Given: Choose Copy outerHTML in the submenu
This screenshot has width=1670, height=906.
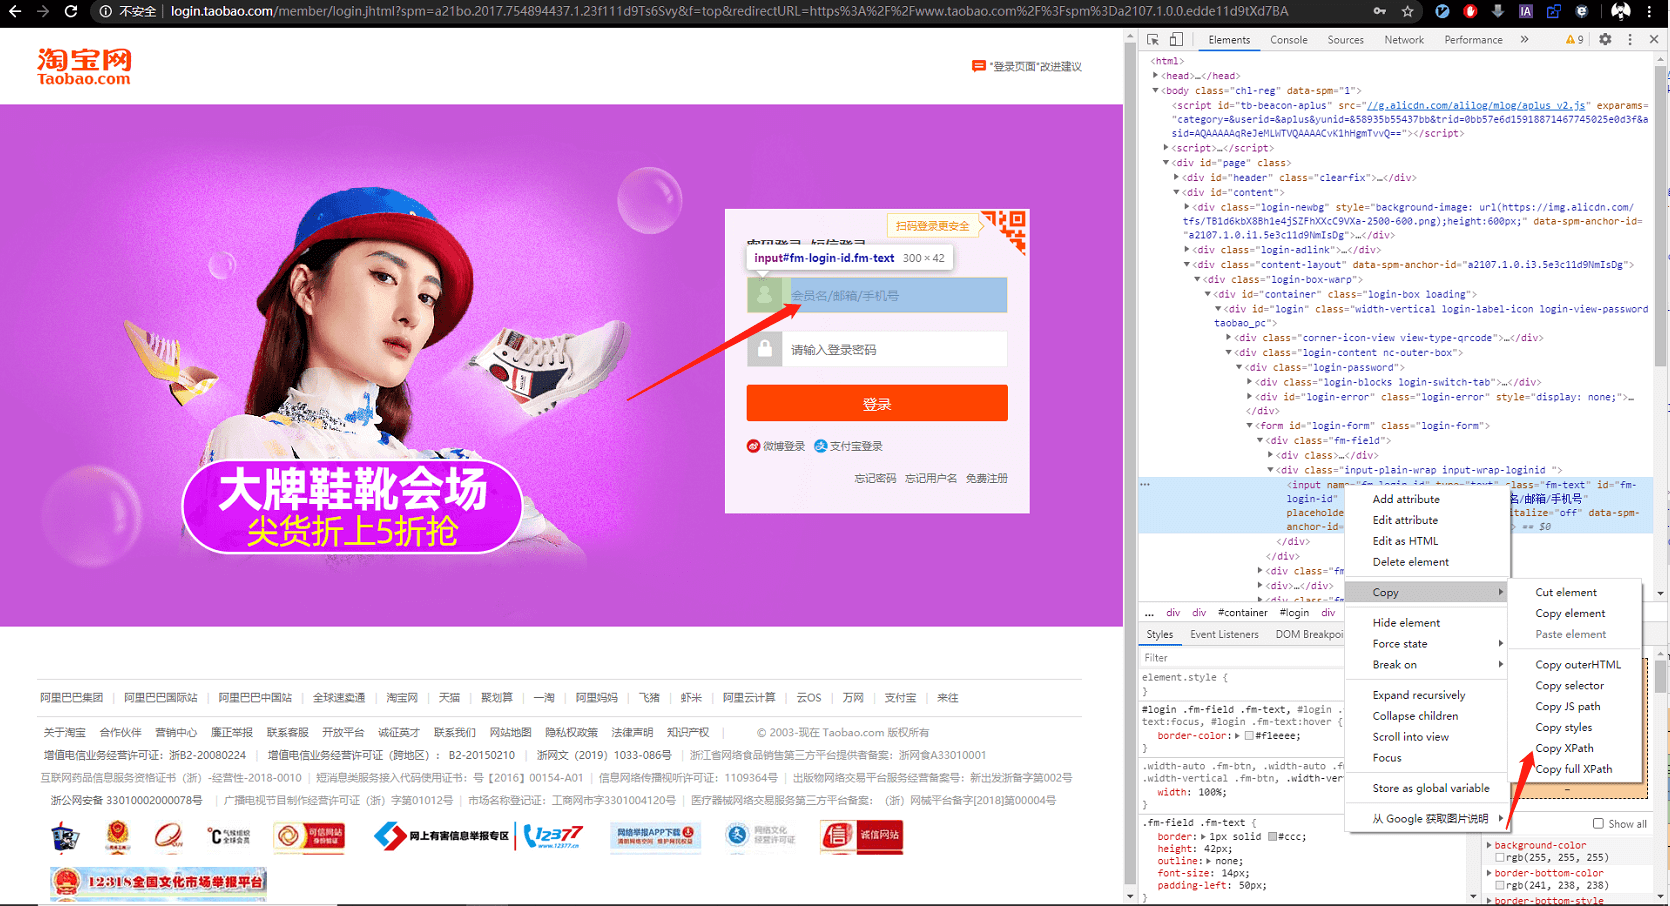Looking at the screenshot, I should (1575, 665).
